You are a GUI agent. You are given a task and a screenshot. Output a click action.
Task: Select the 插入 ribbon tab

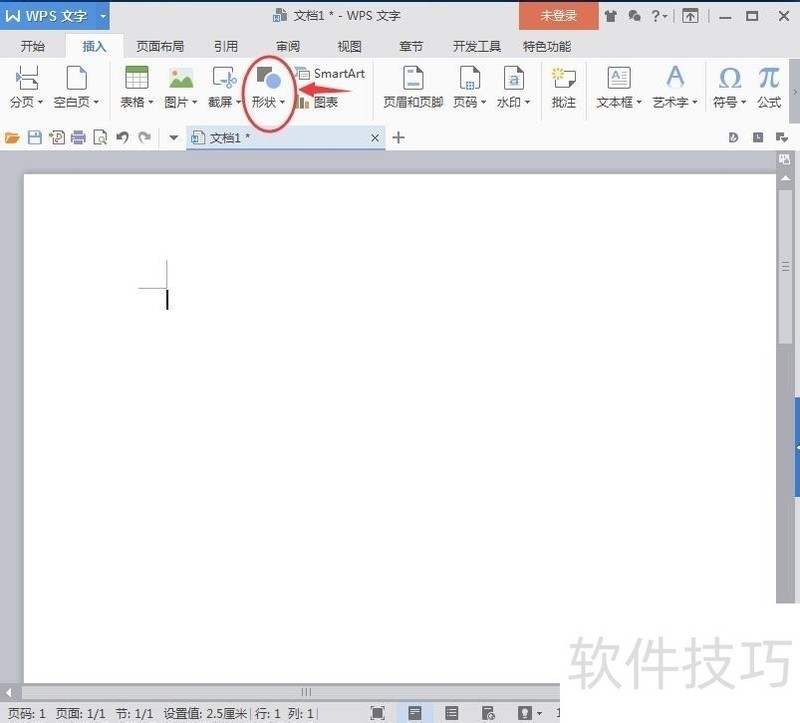coord(94,46)
